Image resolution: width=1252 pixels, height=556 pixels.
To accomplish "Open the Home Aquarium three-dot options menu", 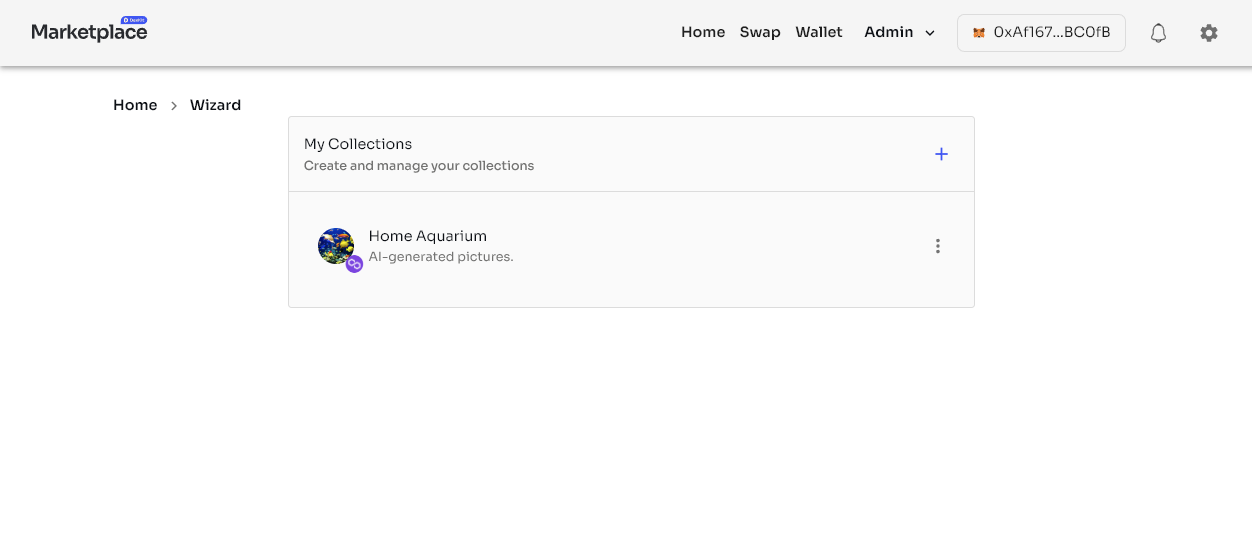I will 937,246.
